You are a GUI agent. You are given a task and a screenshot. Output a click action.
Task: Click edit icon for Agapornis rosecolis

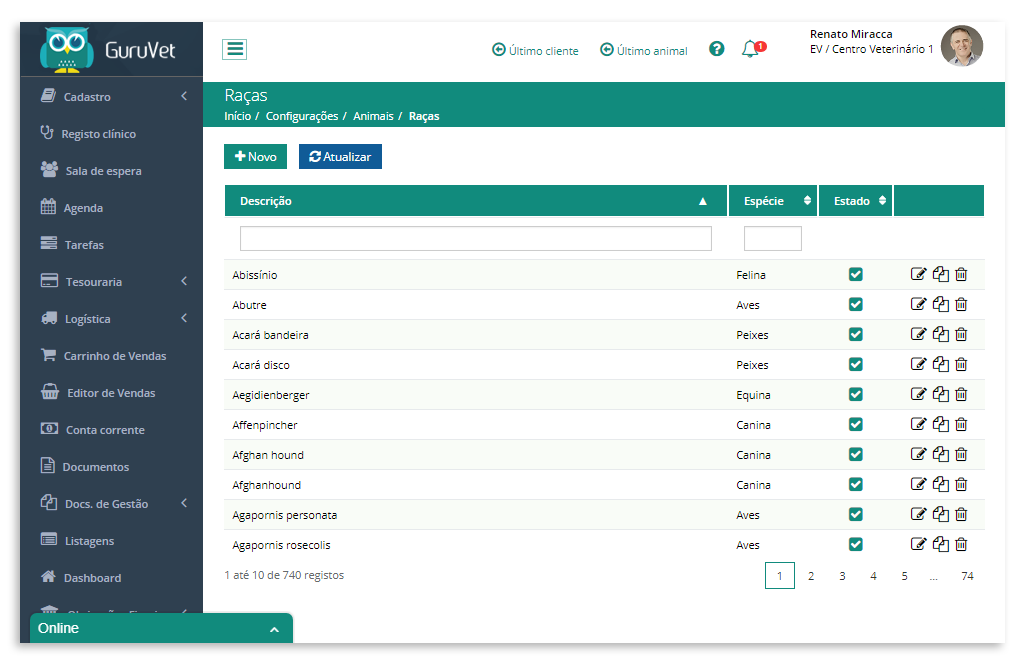click(918, 545)
